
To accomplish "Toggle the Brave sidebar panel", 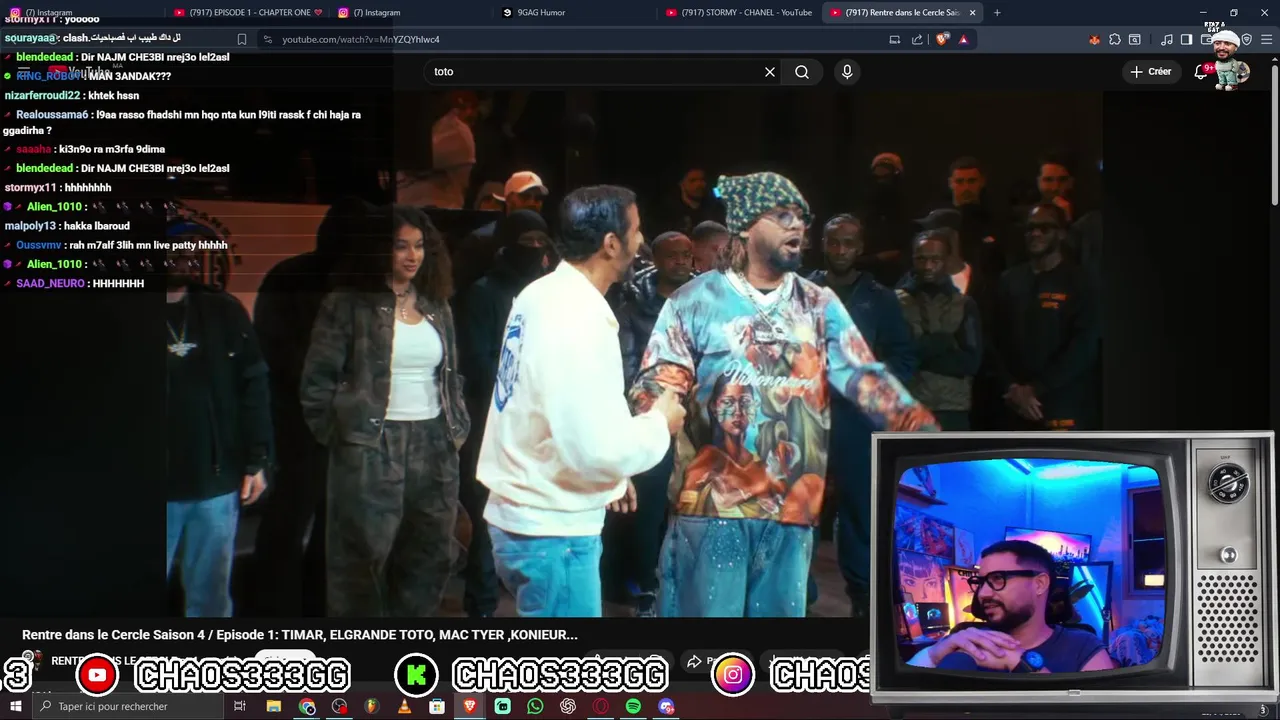I will (1186, 40).
